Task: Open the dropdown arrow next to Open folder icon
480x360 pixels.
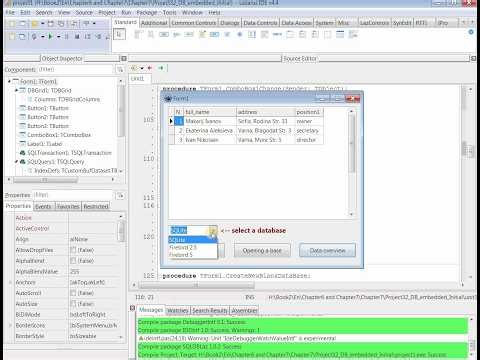Action: tap(43, 24)
